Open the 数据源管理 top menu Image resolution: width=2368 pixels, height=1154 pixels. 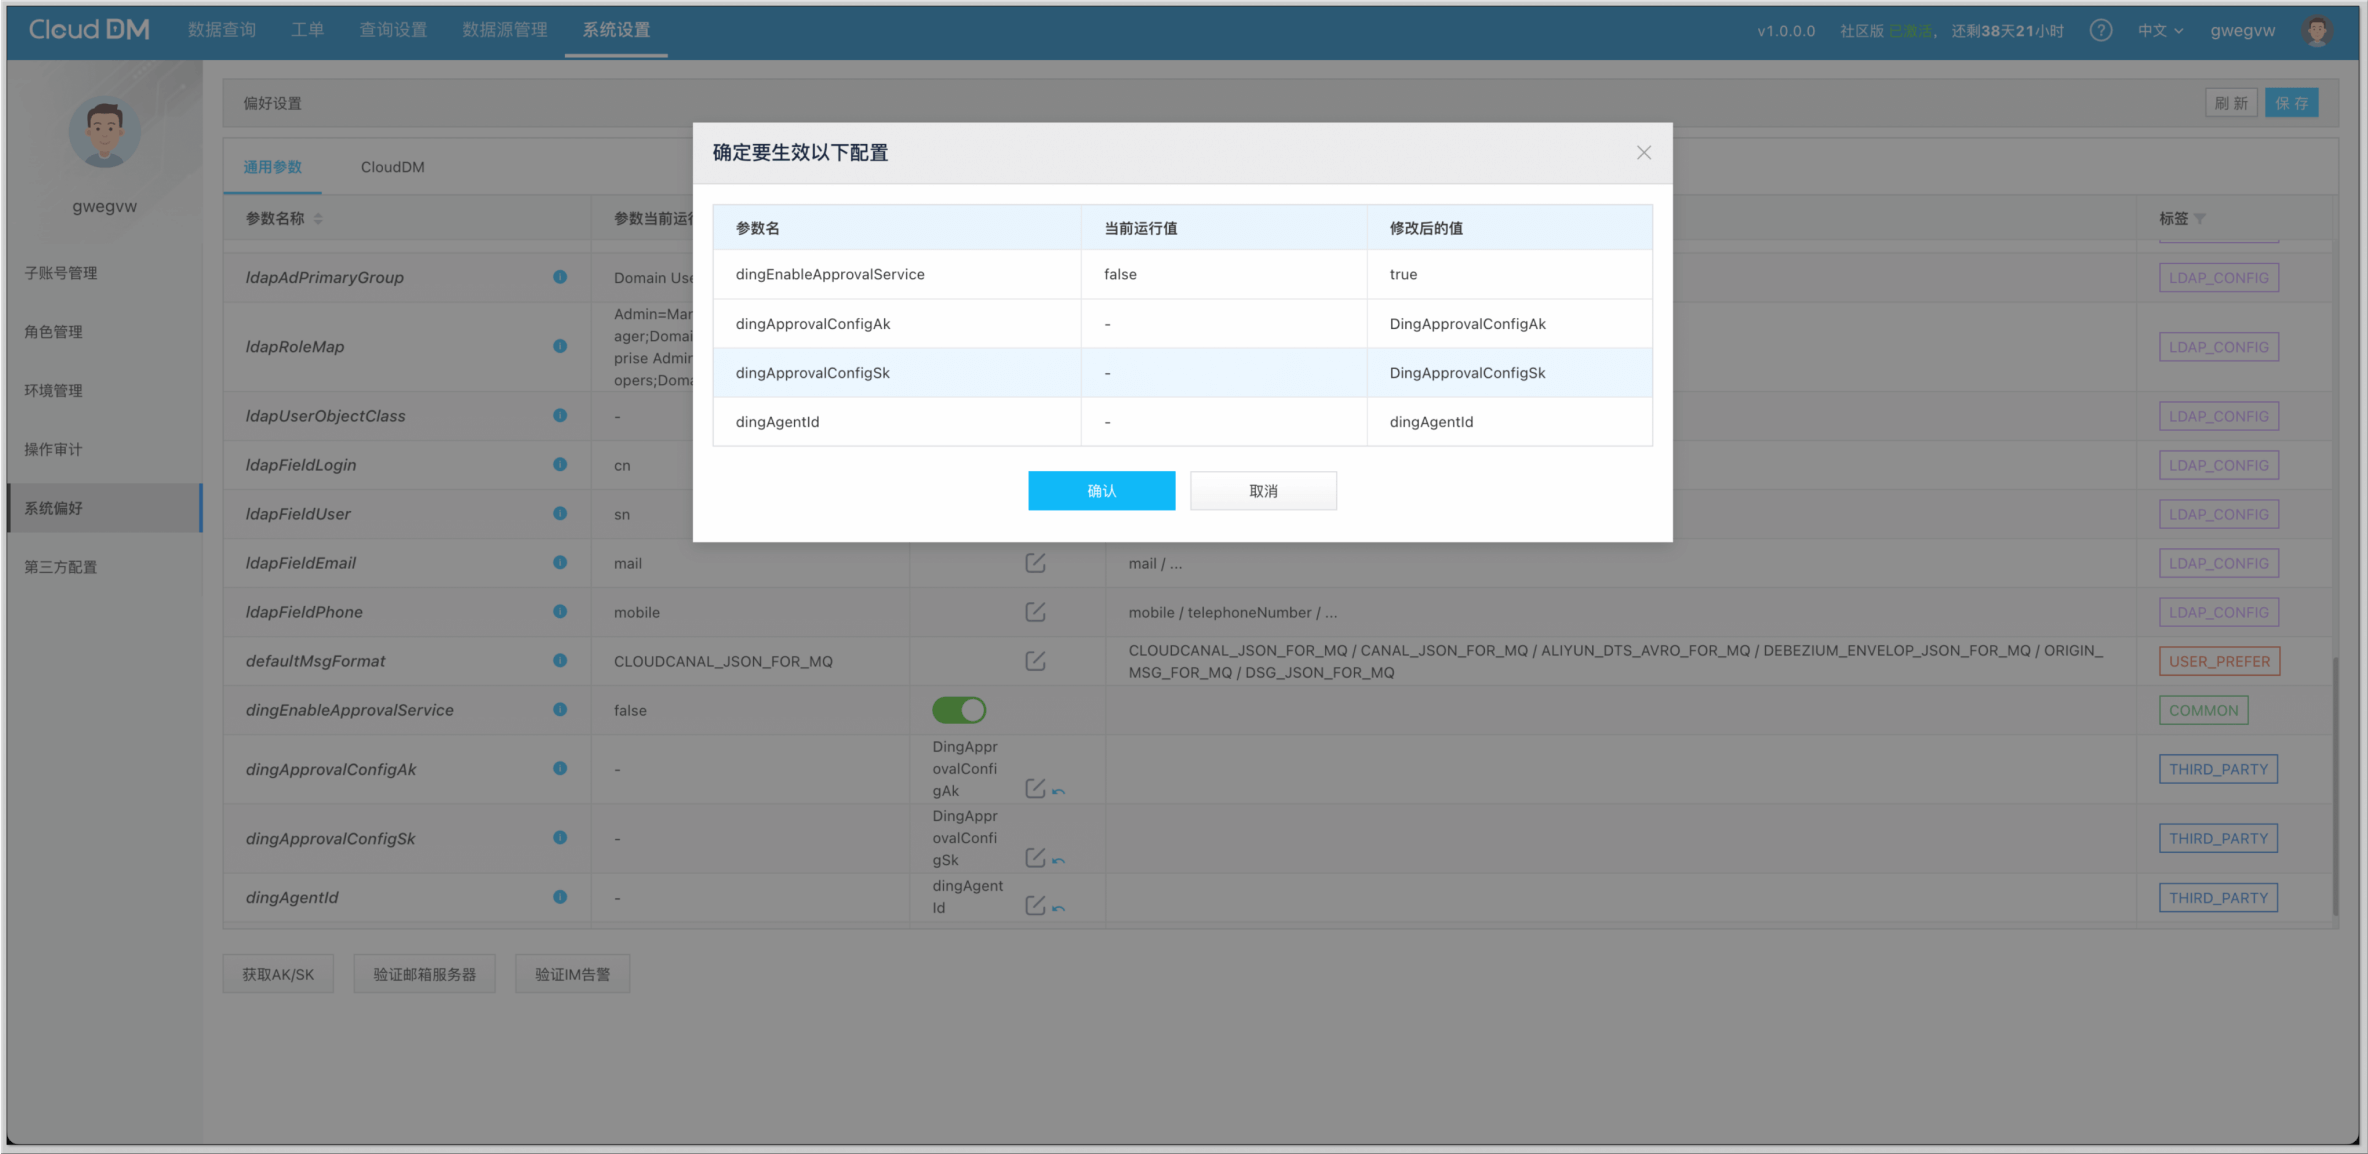click(x=504, y=30)
